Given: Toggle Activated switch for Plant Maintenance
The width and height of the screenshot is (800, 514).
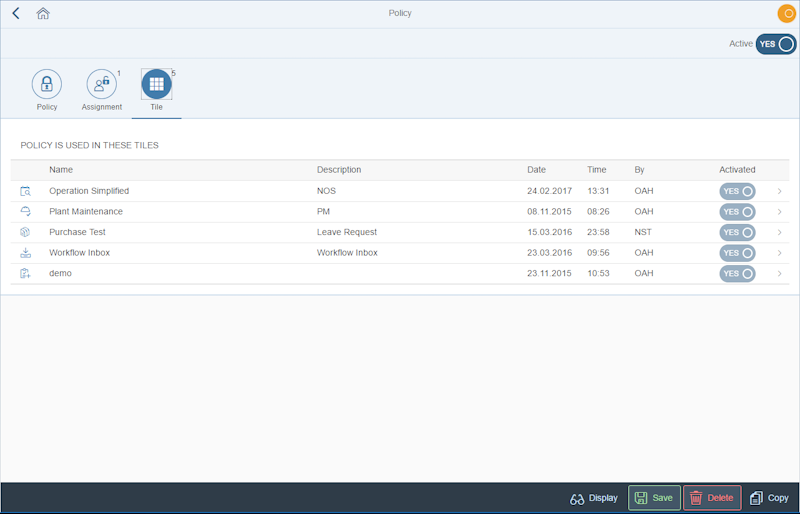Looking at the screenshot, I should point(737,212).
